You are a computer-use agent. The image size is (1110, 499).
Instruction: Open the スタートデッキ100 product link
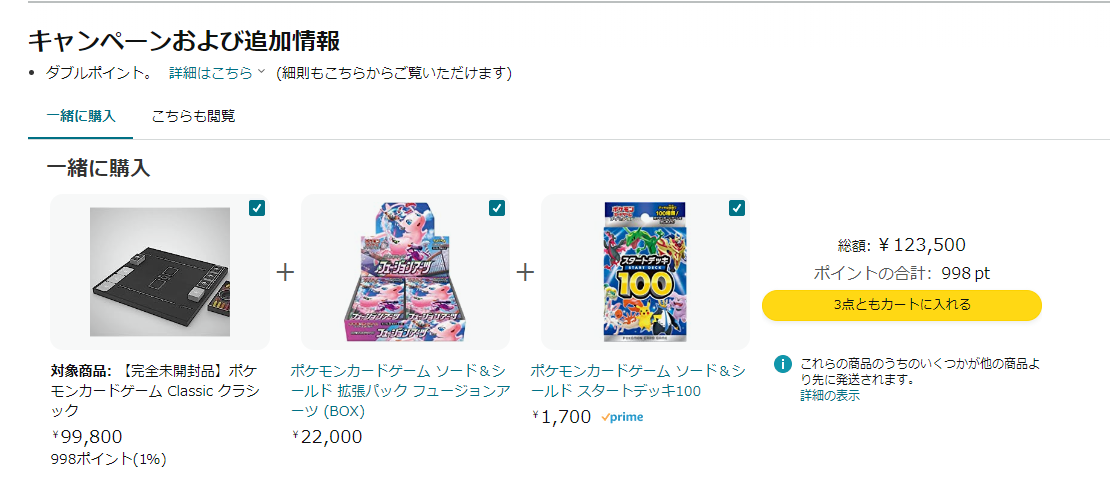coord(637,381)
